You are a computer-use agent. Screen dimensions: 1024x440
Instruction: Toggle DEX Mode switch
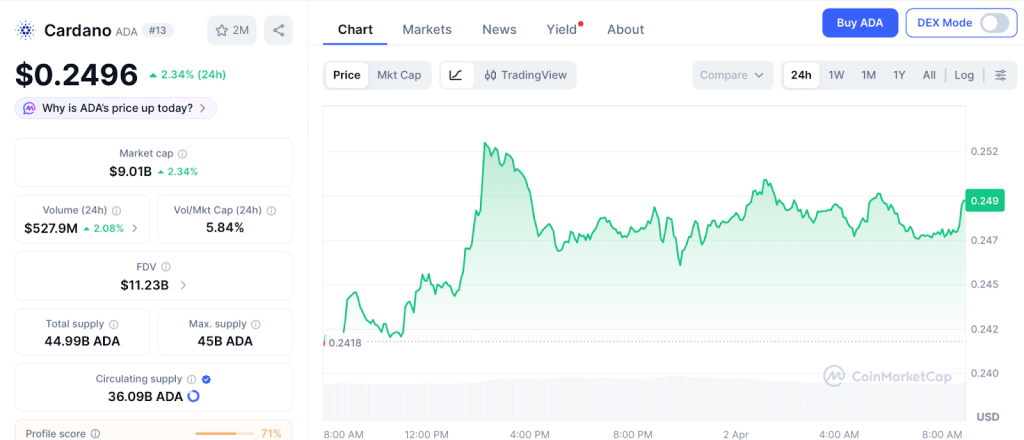(994, 23)
